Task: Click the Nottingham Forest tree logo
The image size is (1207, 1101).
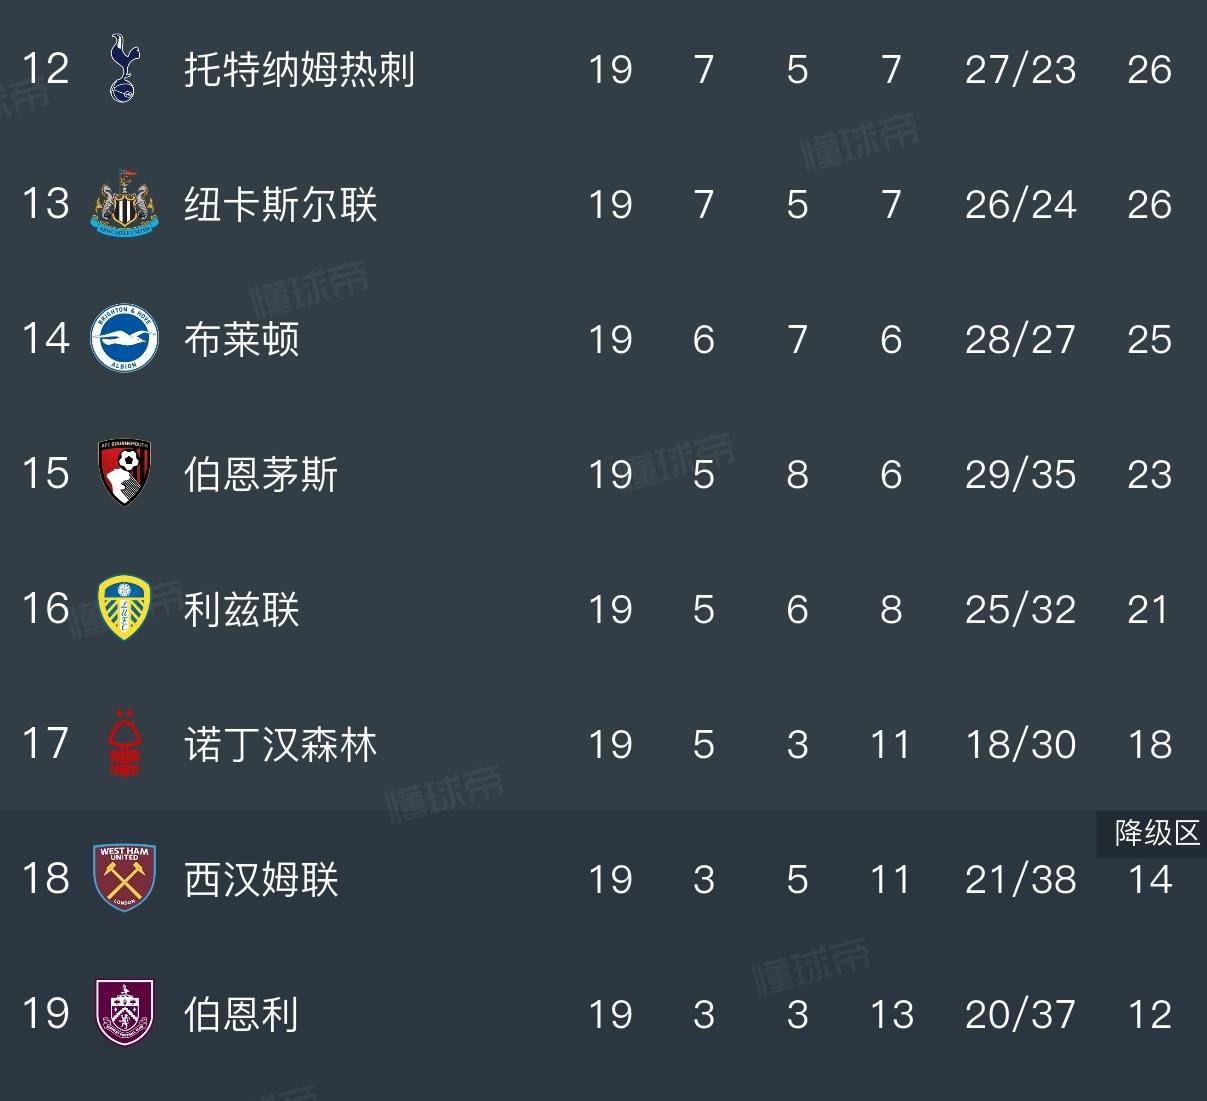Action: pyautogui.click(x=124, y=744)
